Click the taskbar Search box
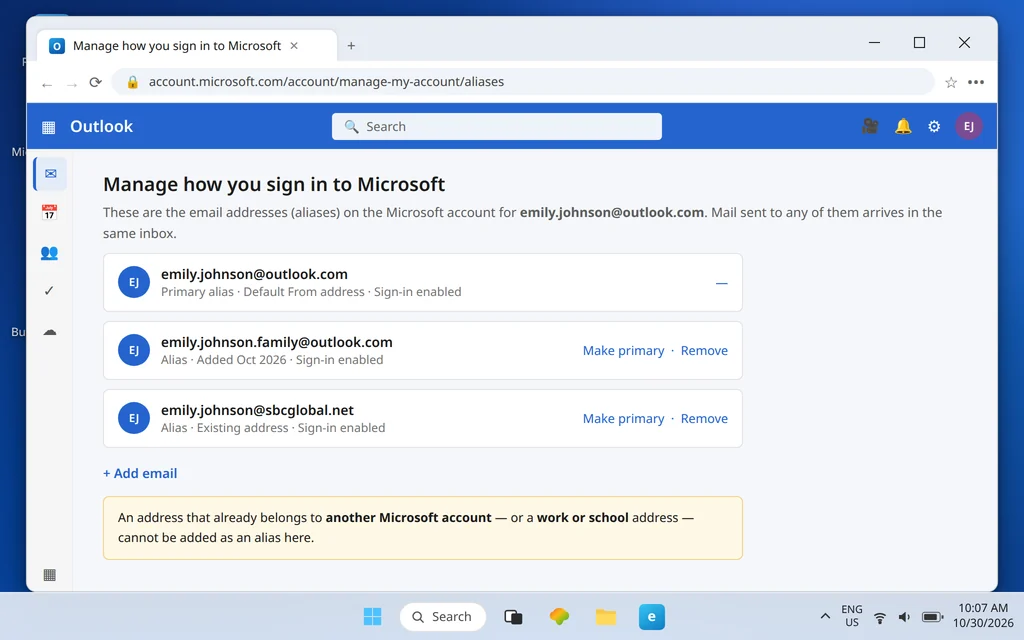The width and height of the screenshot is (1024, 640). pyautogui.click(x=443, y=616)
